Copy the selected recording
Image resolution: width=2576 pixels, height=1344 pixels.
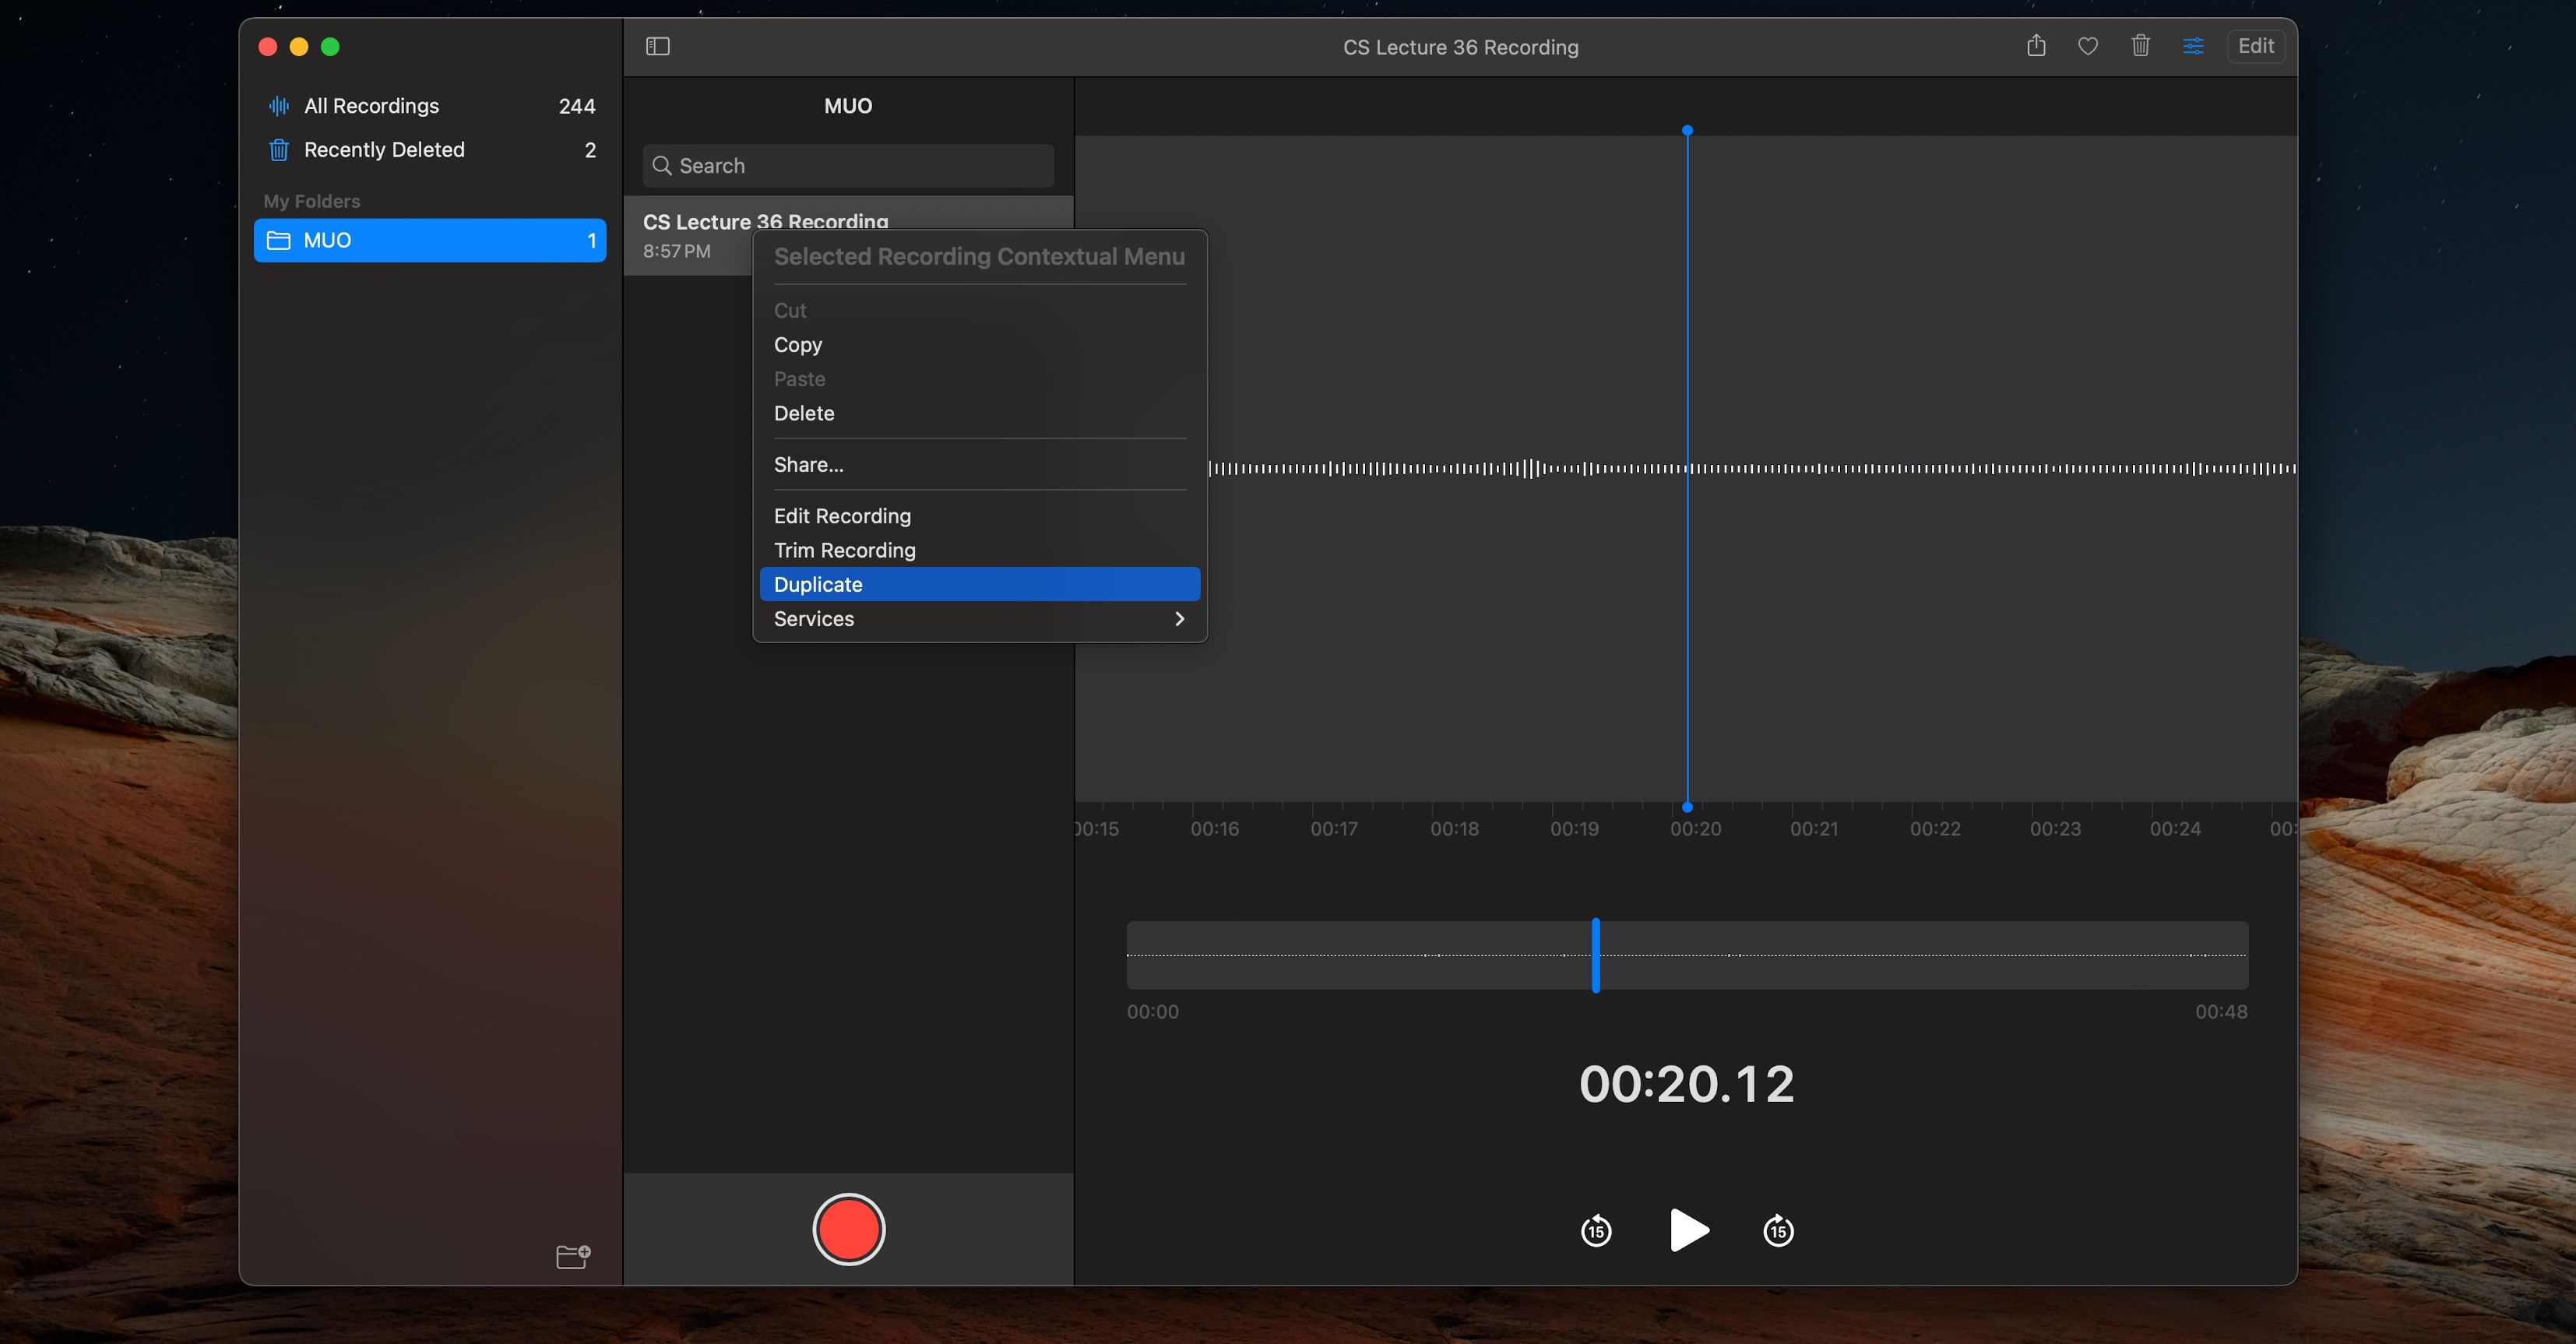(x=797, y=345)
